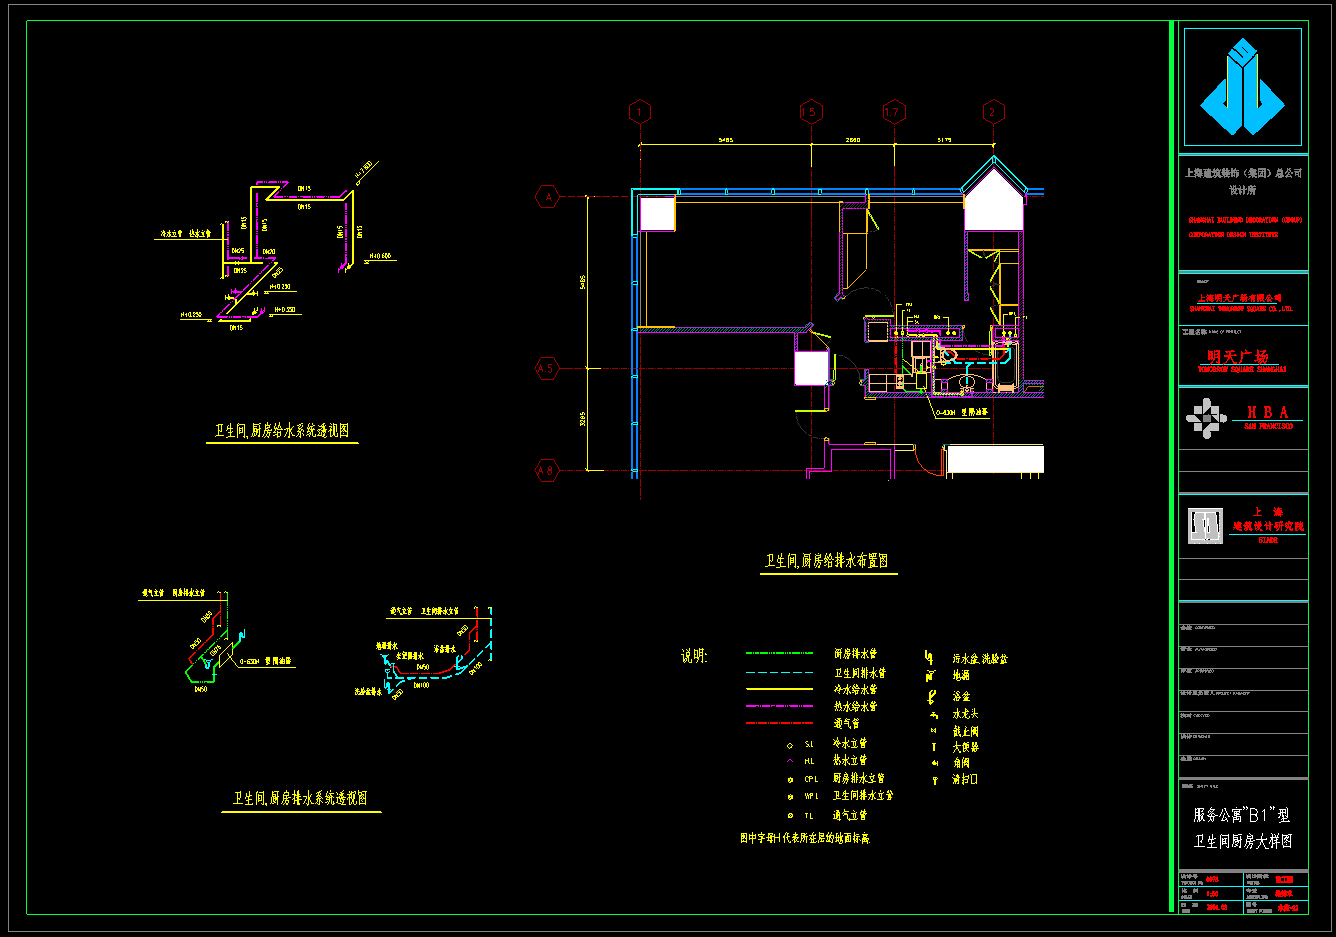The image size is (1336, 937).
Task: Click the red 建筑设计研究院 text
Action: tap(1268, 526)
